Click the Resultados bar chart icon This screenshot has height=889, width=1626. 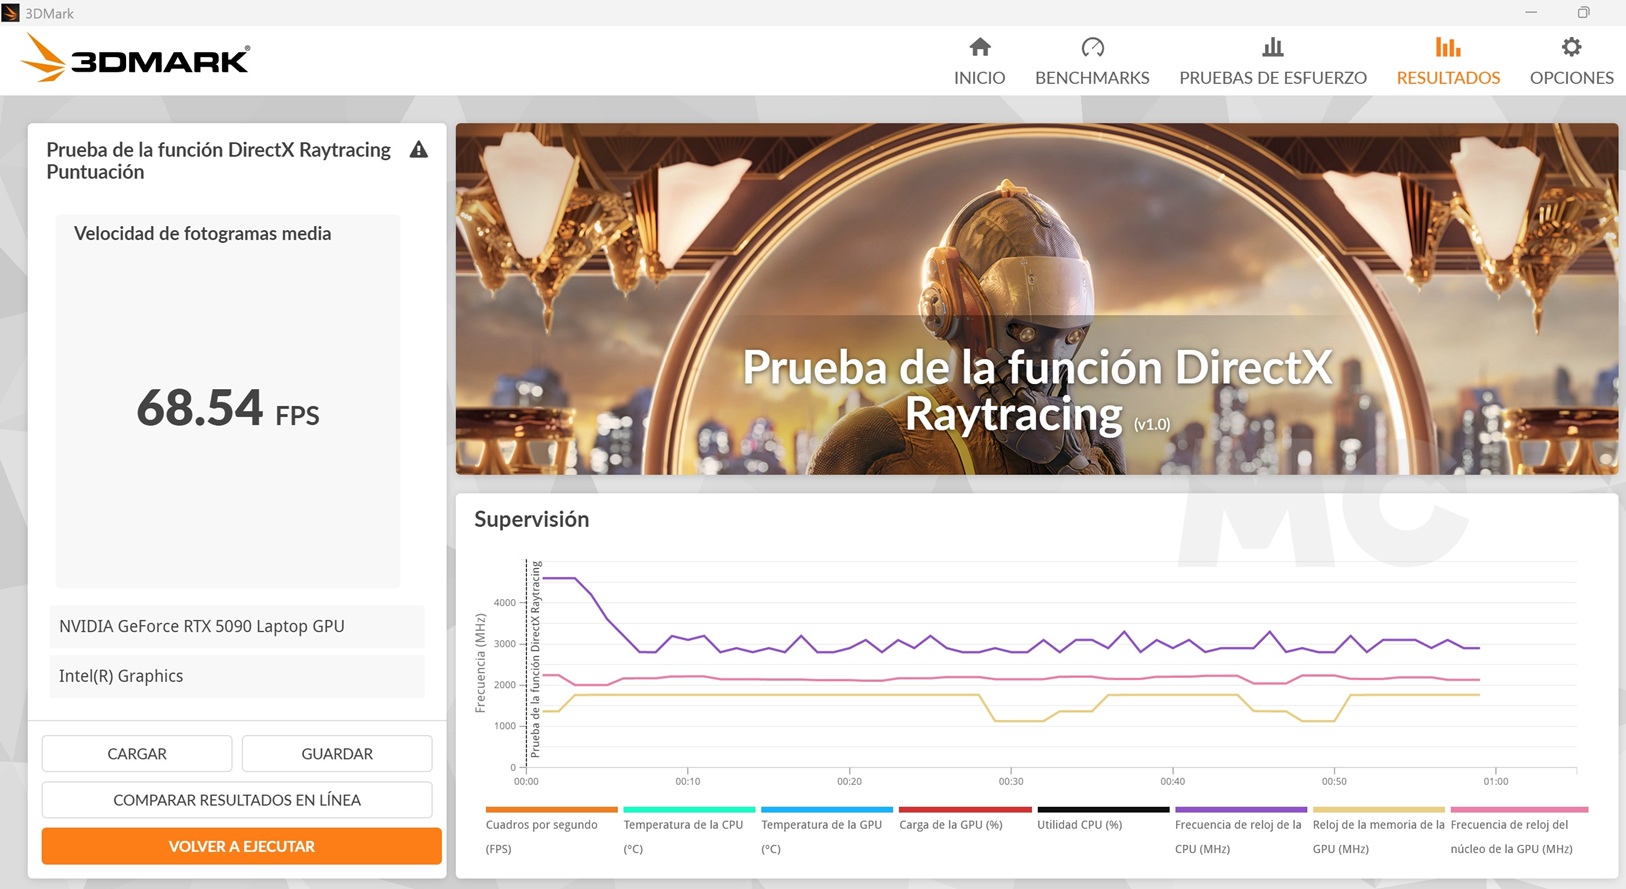tap(1448, 47)
